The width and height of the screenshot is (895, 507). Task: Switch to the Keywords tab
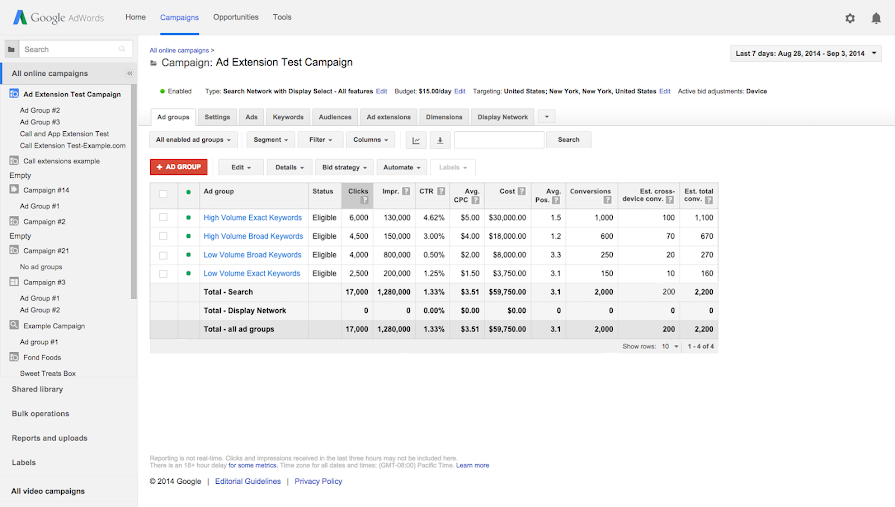288,117
